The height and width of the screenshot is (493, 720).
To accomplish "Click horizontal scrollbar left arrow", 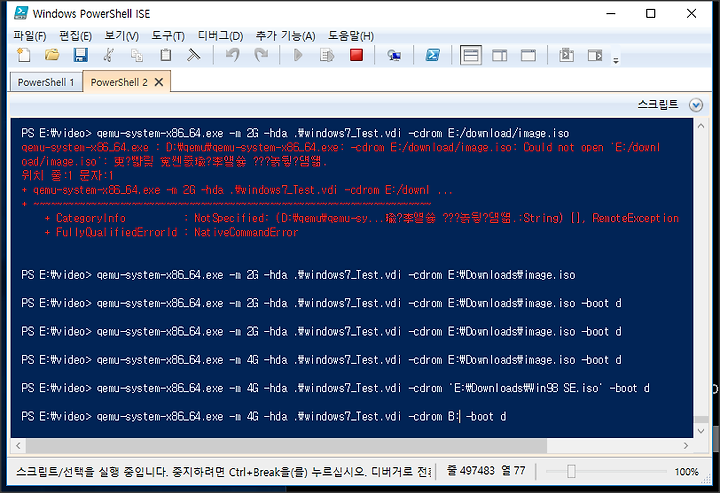I will [18, 445].
